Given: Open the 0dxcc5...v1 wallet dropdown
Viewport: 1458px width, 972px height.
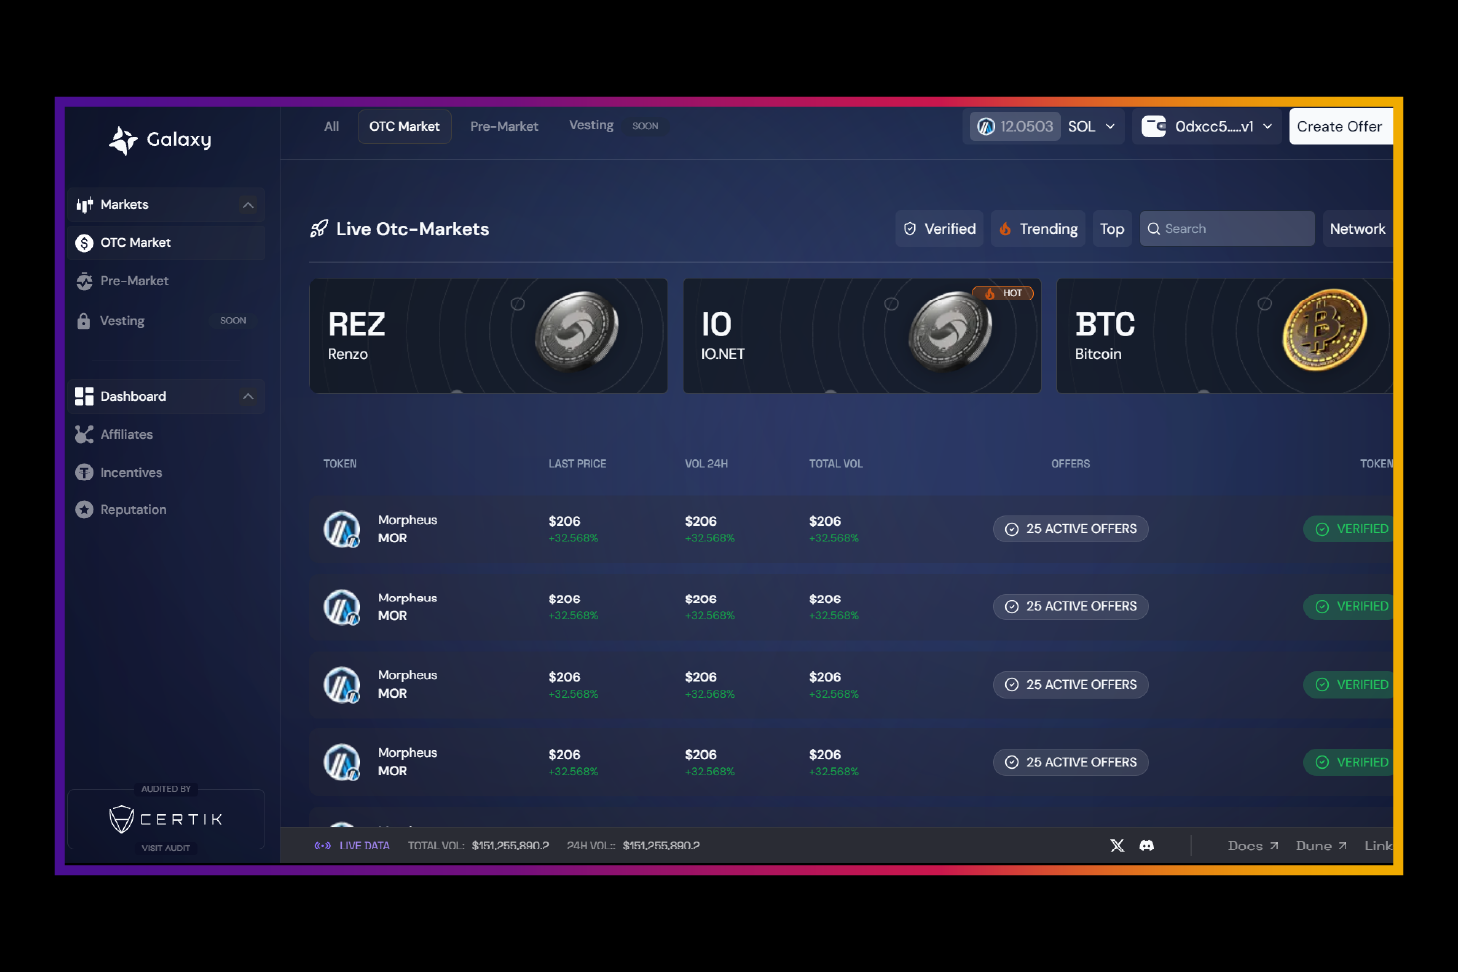Looking at the screenshot, I should coord(1207,127).
